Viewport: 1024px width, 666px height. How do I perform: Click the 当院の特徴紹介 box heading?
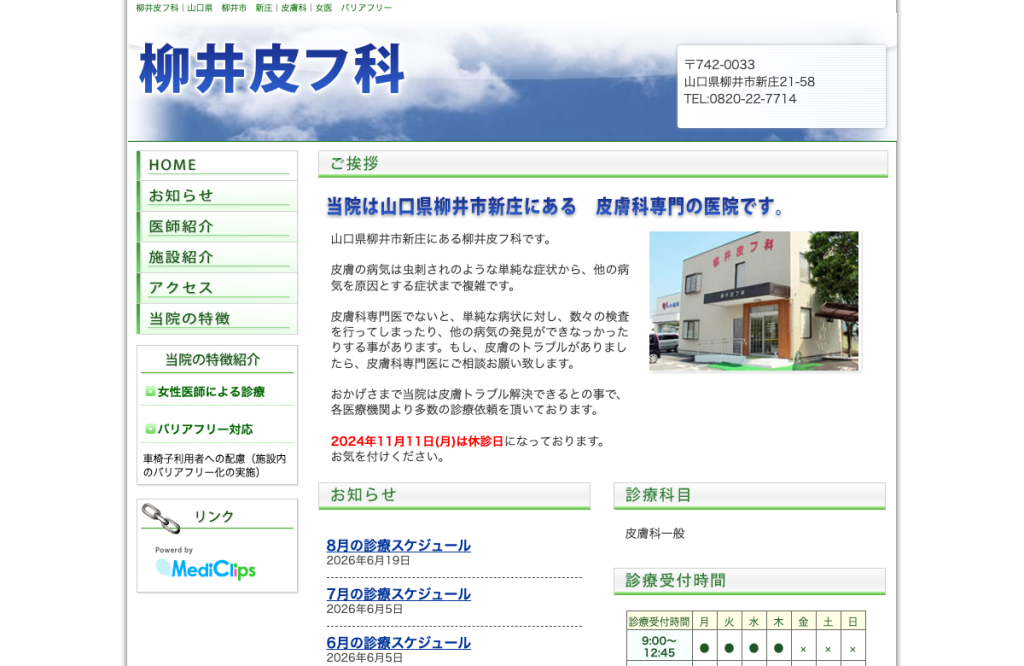(212, 360)
